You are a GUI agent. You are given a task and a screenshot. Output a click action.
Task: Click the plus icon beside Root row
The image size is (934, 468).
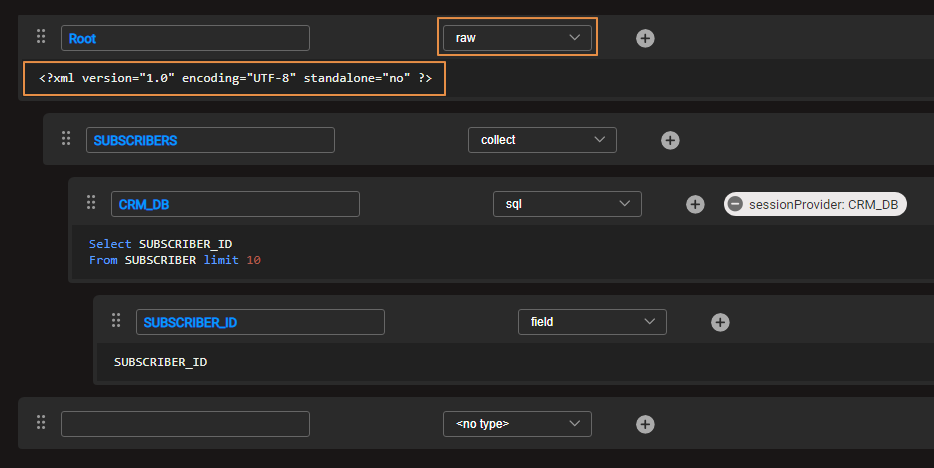(x=646, y=38)
